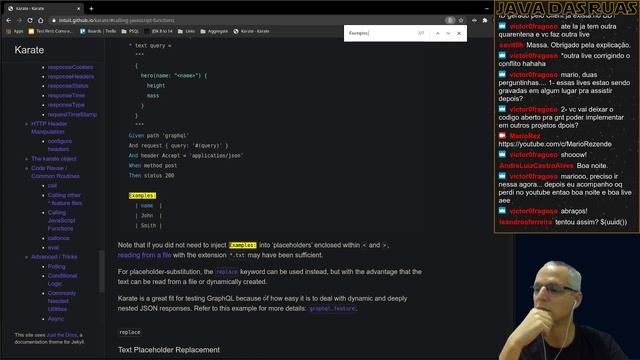Image resolution: width=640 pixels, height=360 pixels.
Task: Click the 'Then status 200' code line
Action: click(x=151, y=176)
